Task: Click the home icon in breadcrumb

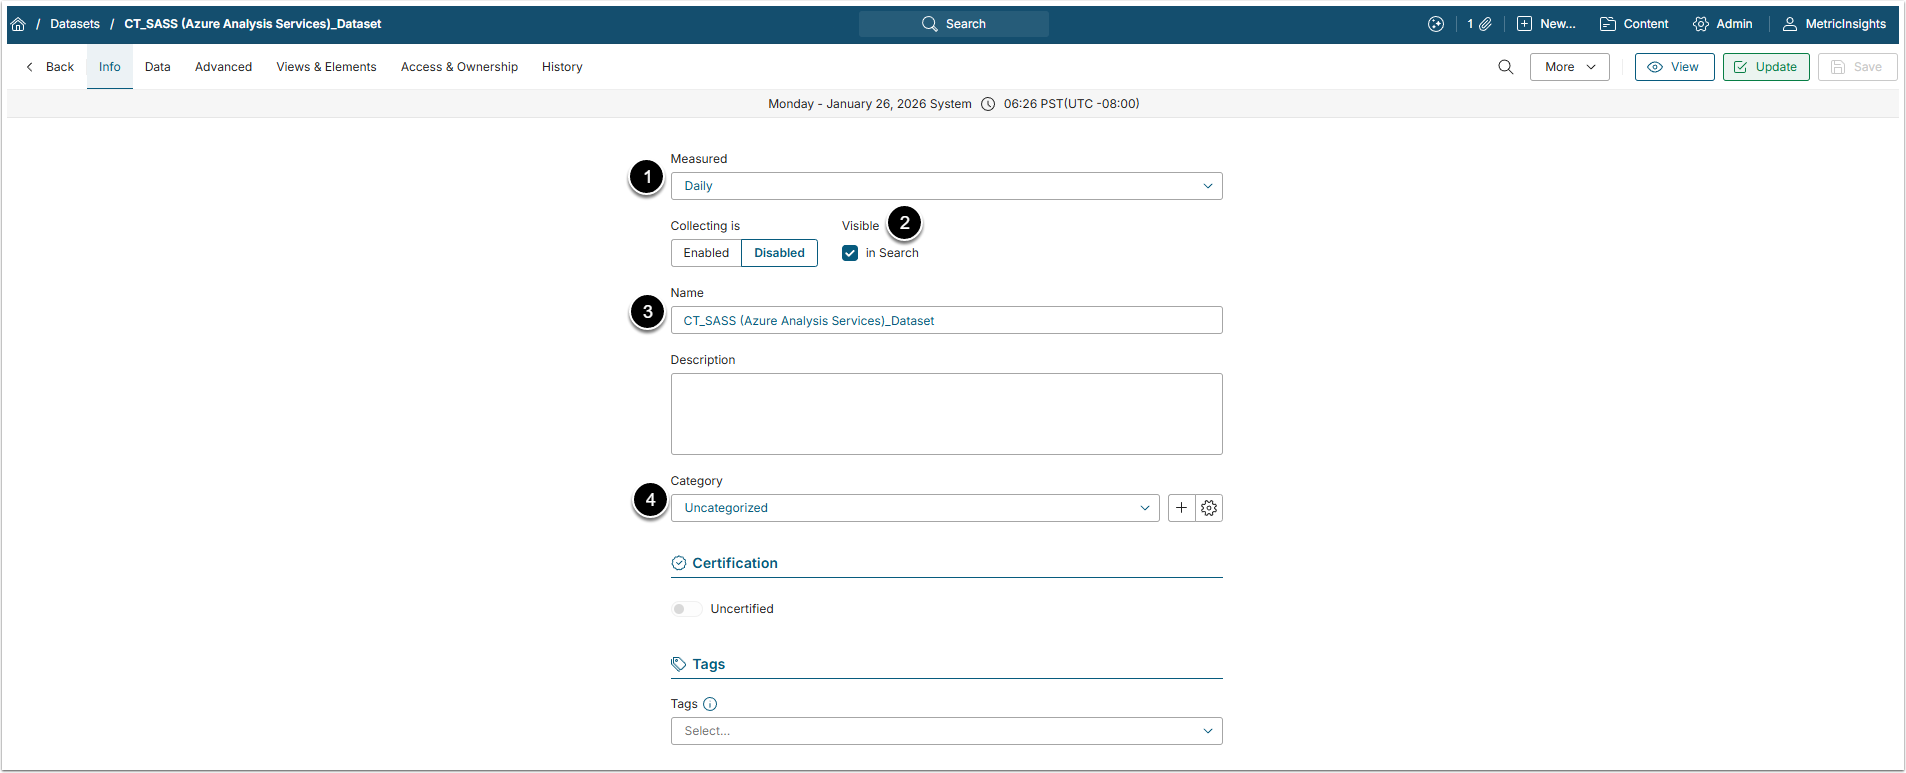Action: (x=18, y=24)
